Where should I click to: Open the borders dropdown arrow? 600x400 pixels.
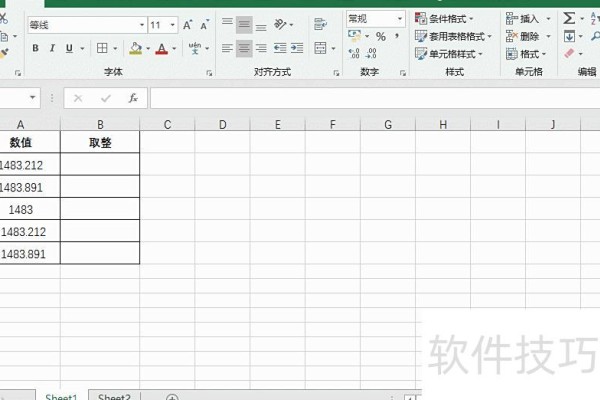pos(115,49)
